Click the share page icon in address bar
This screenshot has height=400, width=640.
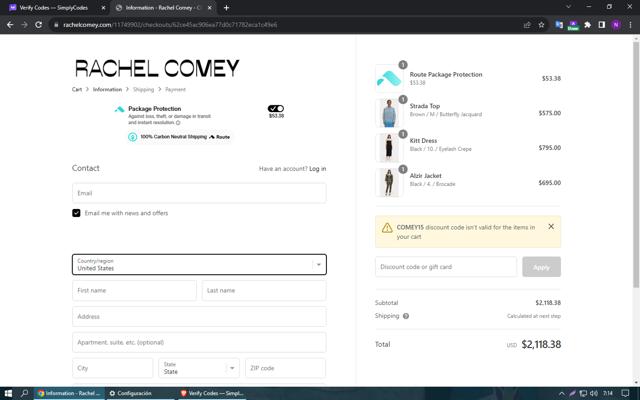(527, 25)
